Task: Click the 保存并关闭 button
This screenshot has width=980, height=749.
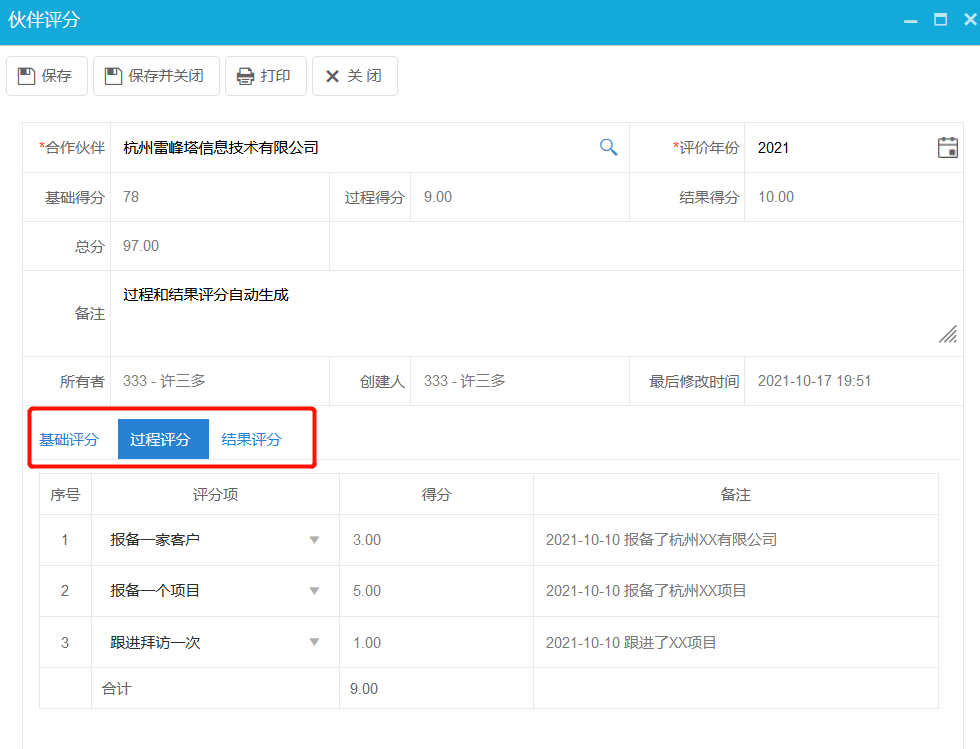Action: click(155, 75)
